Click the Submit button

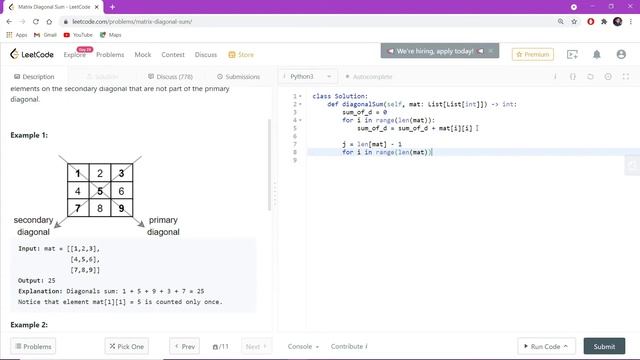(604, 347)
